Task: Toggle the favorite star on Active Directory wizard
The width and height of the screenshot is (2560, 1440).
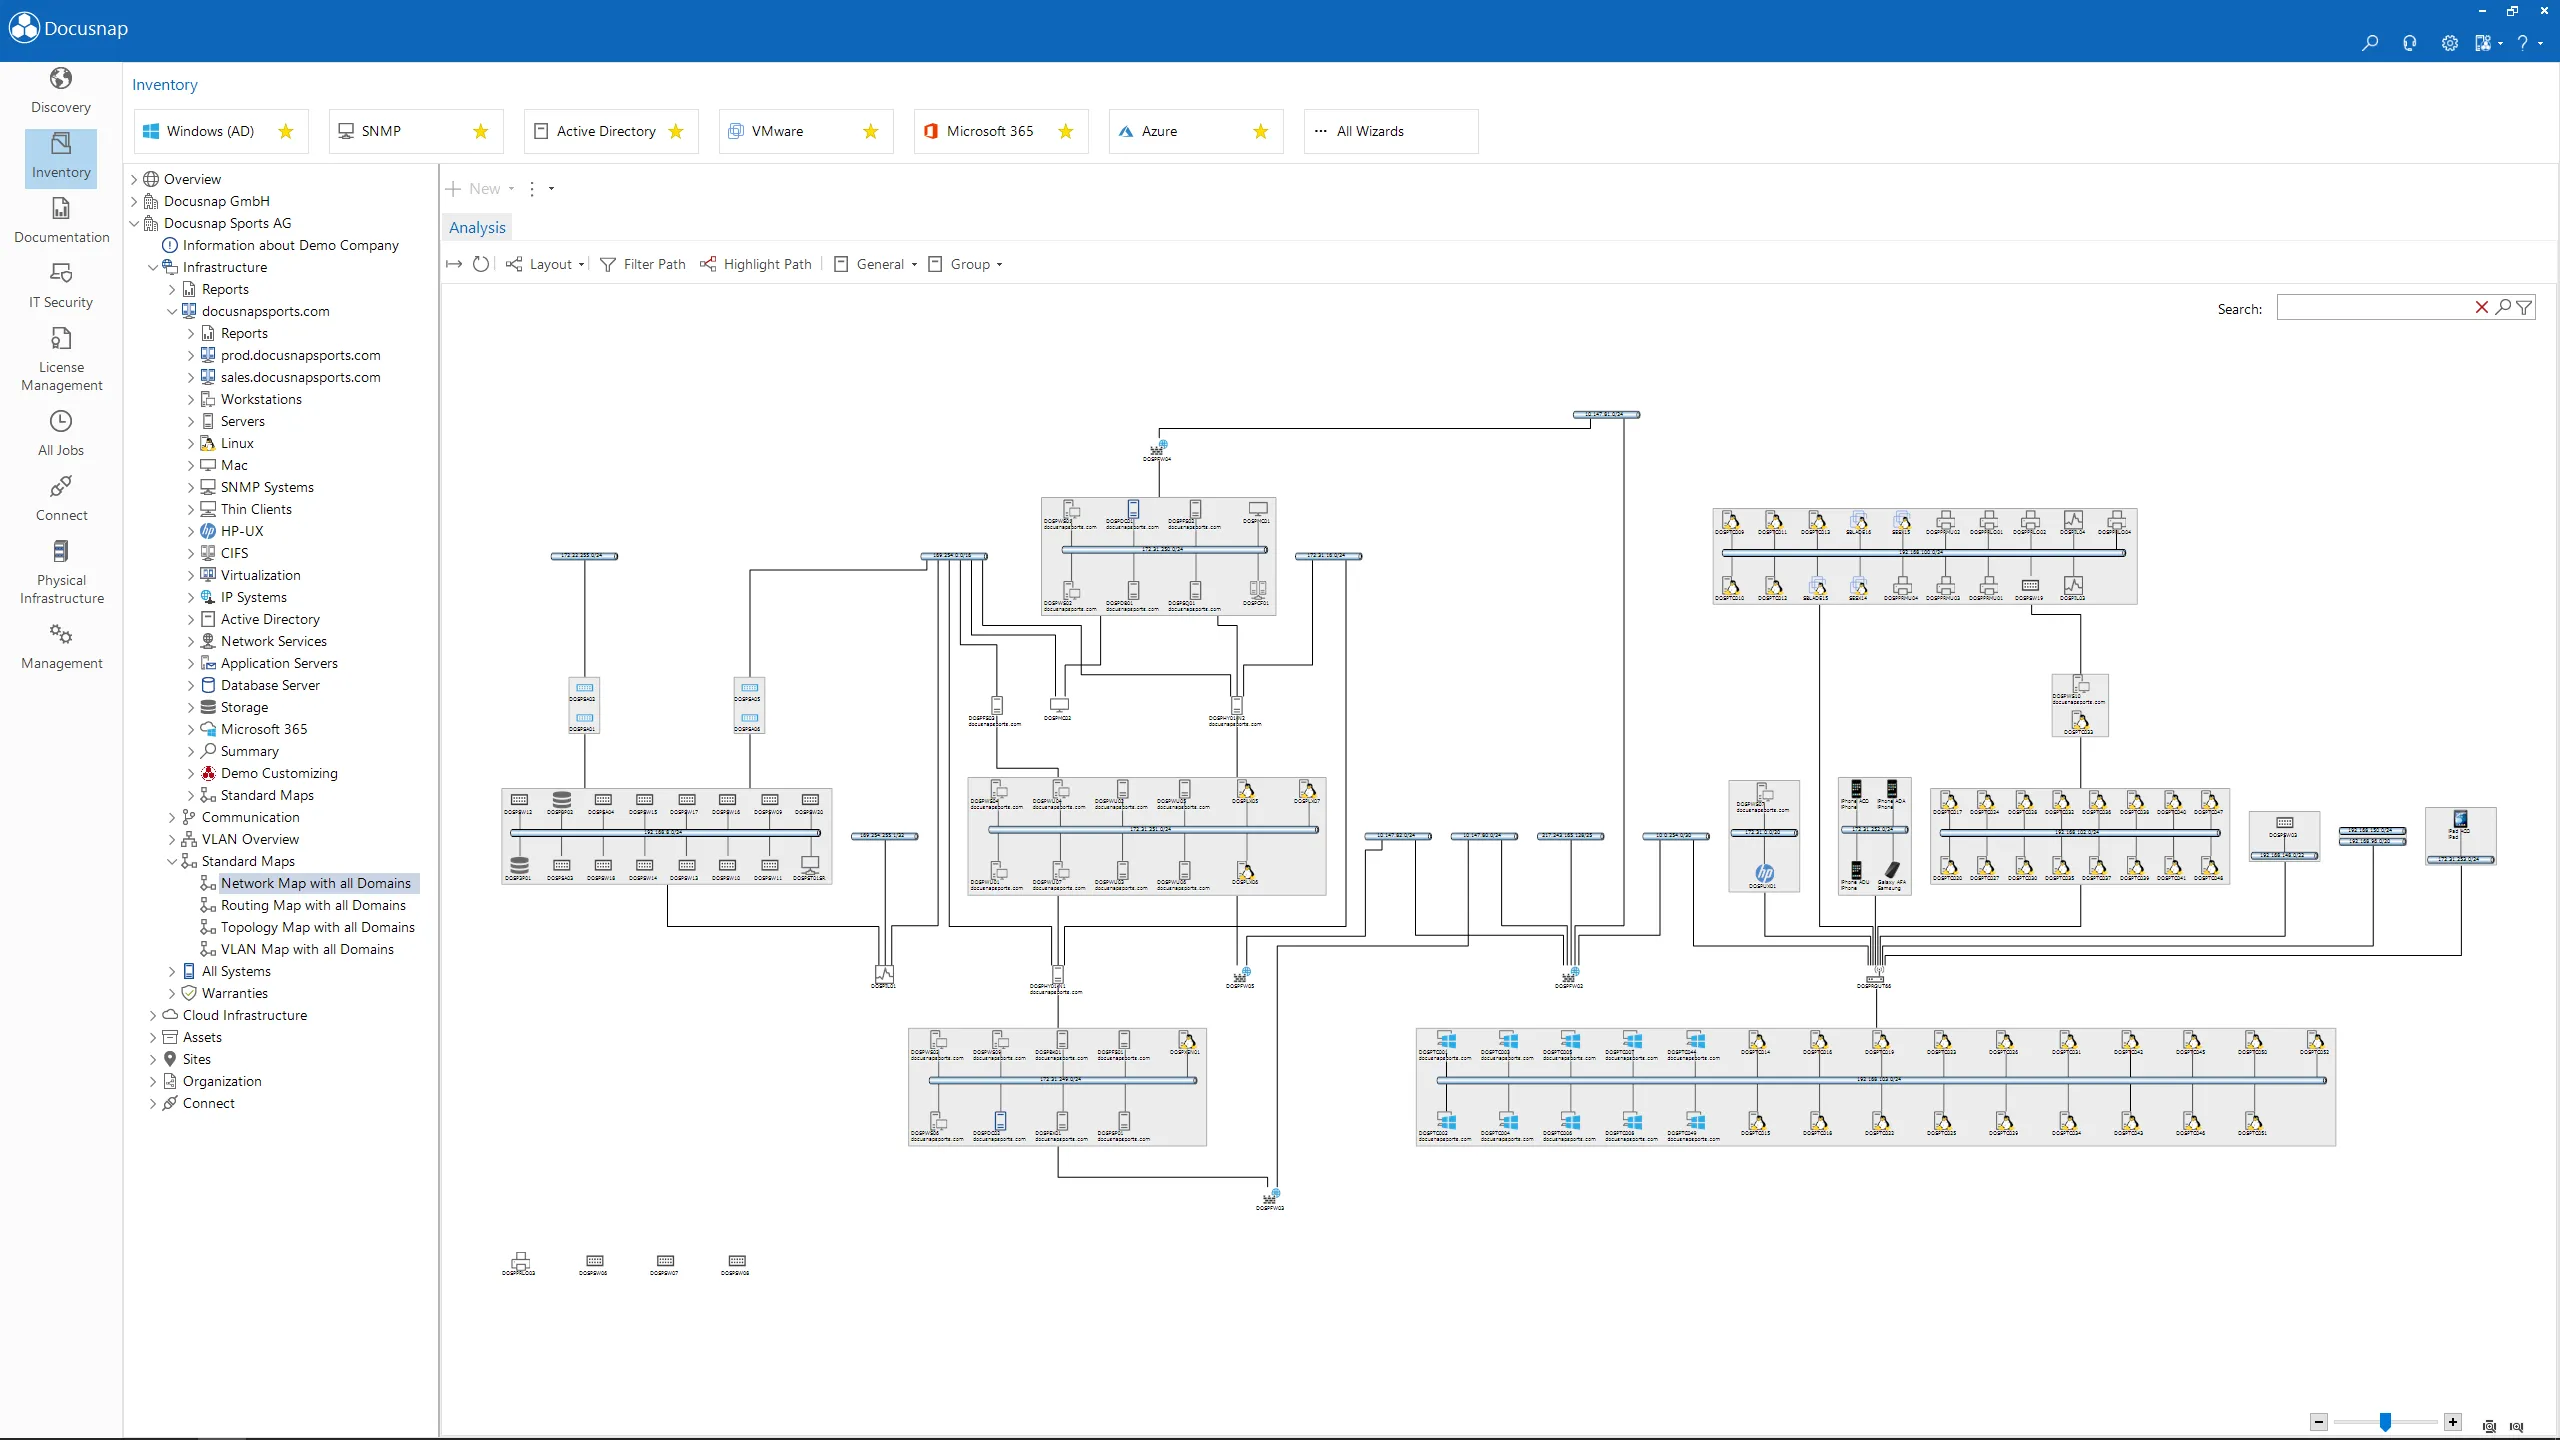Action: tap(676, 131)
